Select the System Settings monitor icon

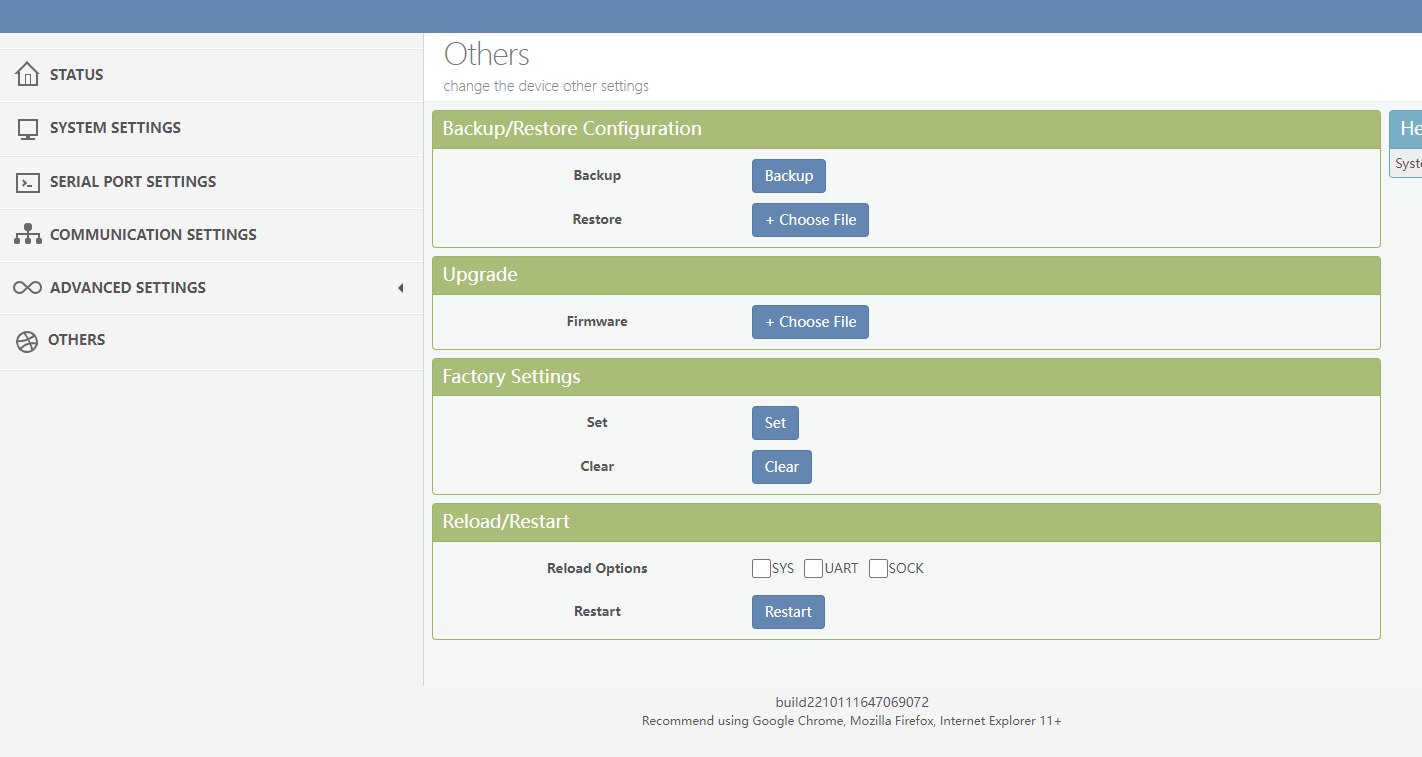(27, 129)
